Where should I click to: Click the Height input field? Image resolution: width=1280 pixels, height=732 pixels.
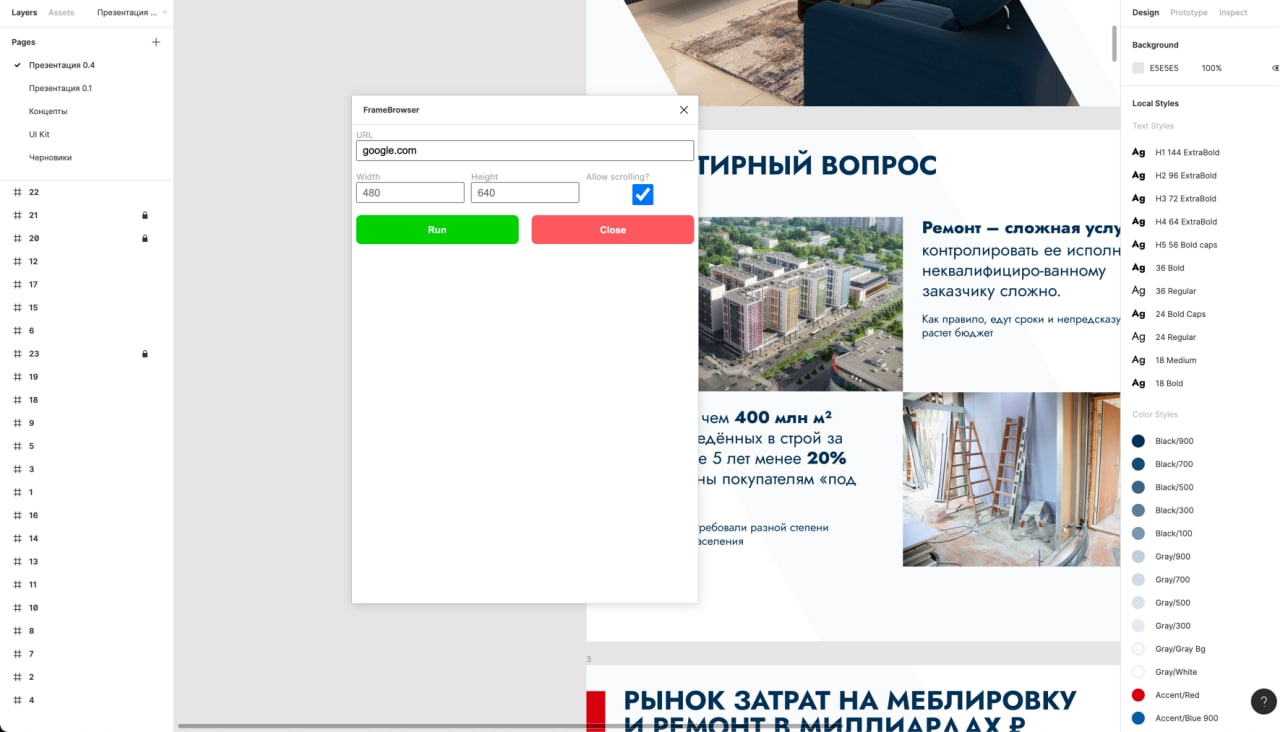click(525, 192)
